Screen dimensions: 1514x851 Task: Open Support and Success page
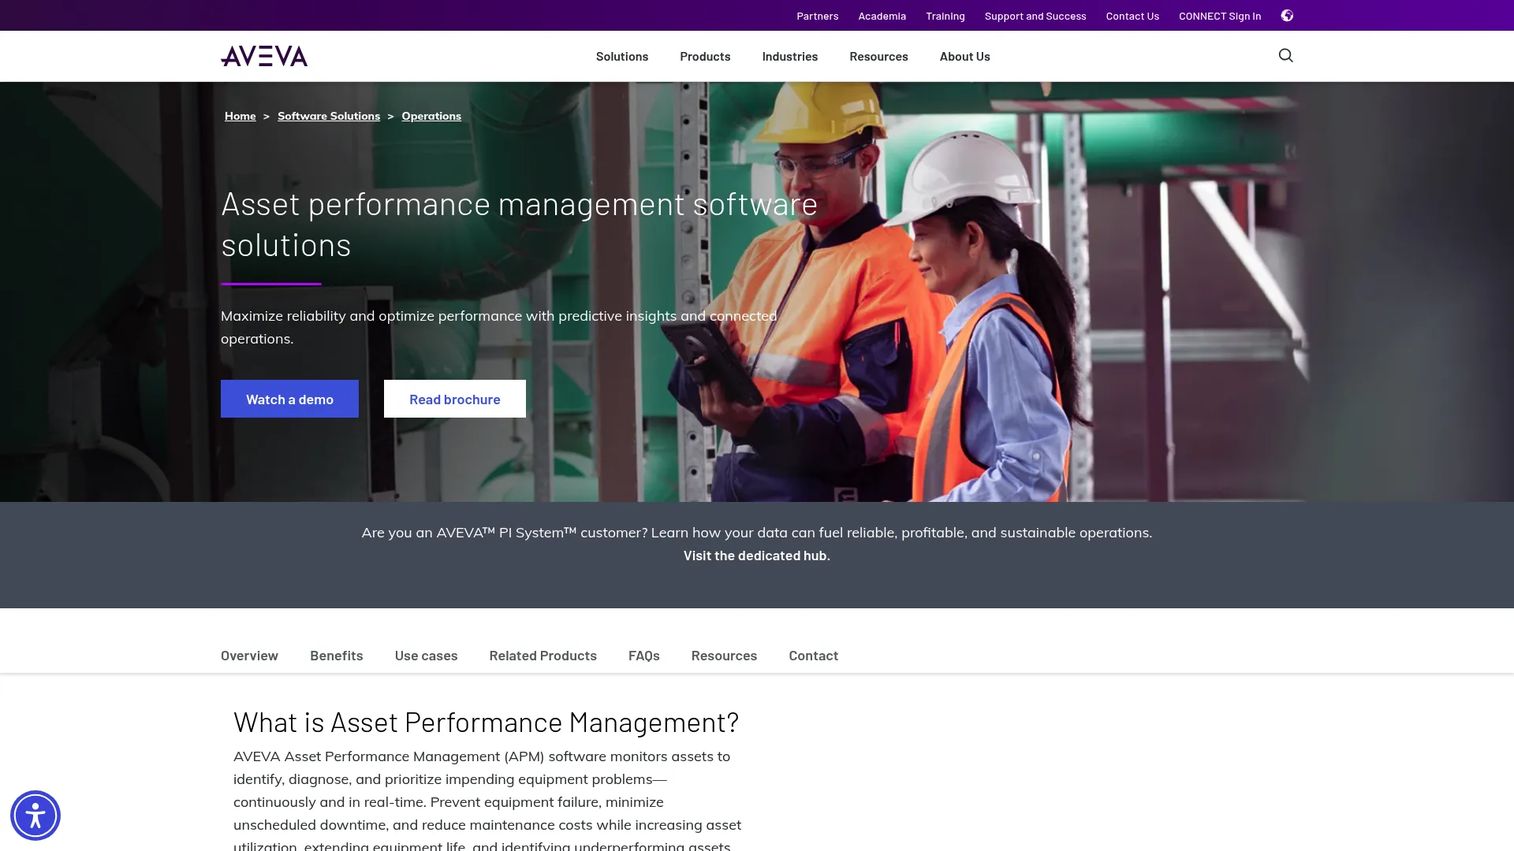pyautogui.click(x=1035, y=16)
